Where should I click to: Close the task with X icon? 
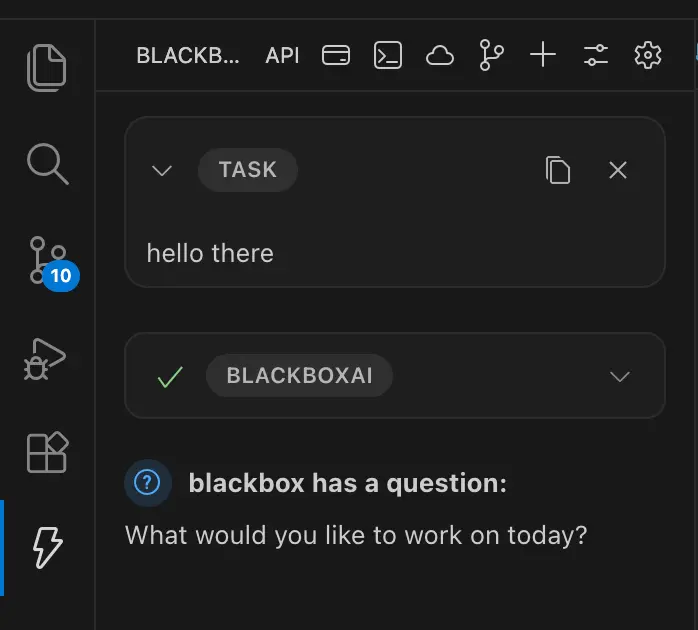click(618, 170)
